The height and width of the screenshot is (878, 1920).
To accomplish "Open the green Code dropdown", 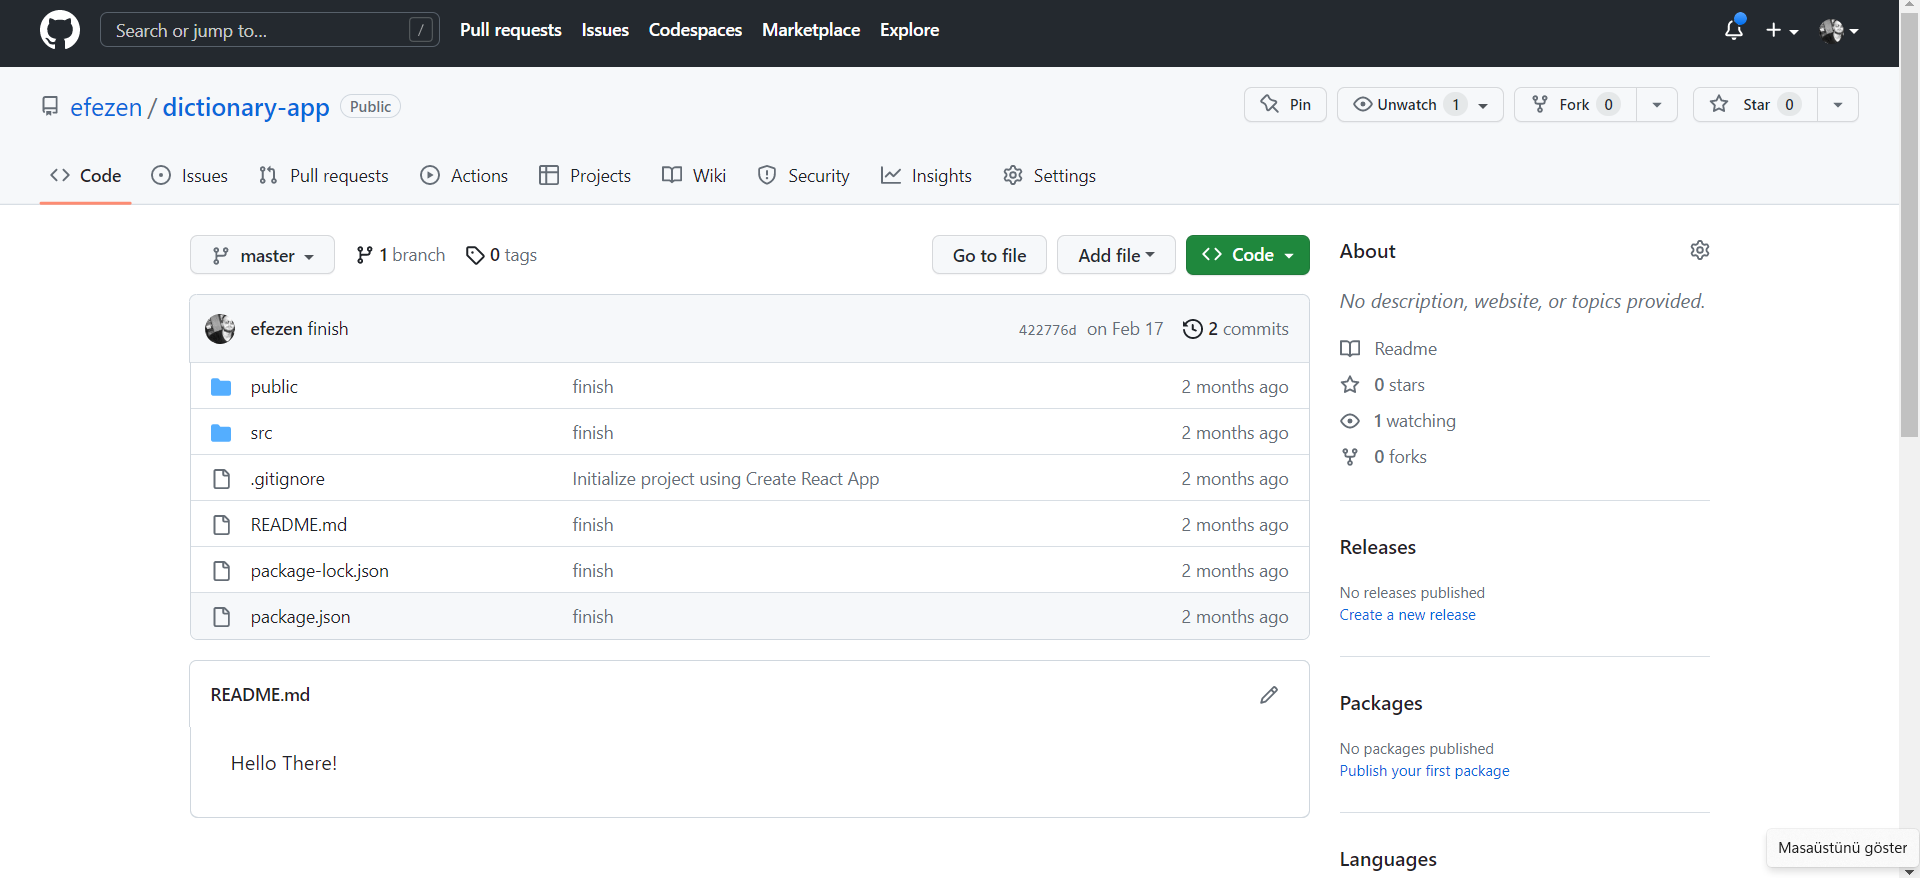I will pos(1247,255).
